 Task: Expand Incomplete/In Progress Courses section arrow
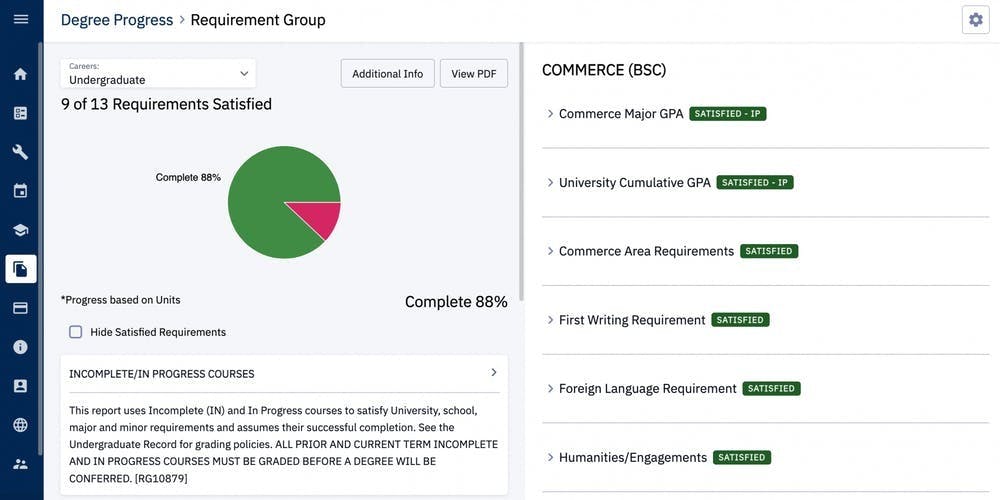point(493,373)
